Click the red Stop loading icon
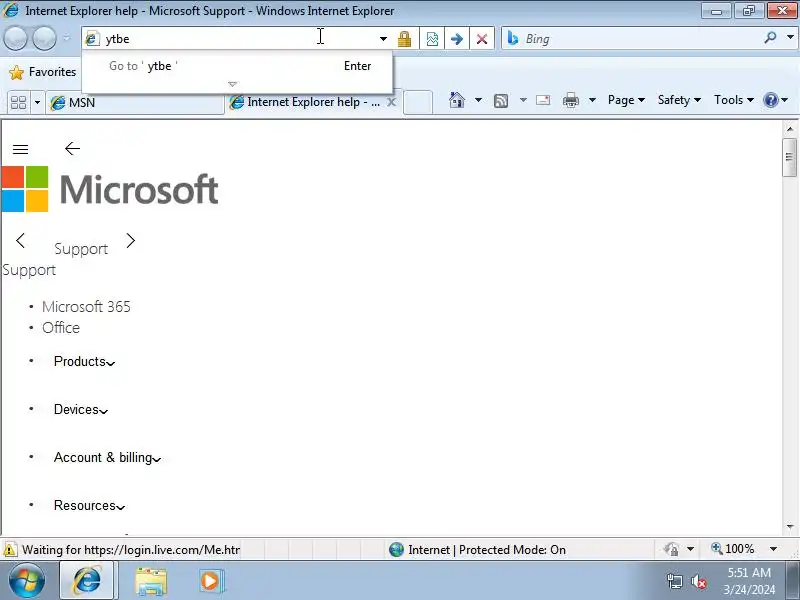The height and width of the screenshot is (600, 800). click(x=482, y=39)
